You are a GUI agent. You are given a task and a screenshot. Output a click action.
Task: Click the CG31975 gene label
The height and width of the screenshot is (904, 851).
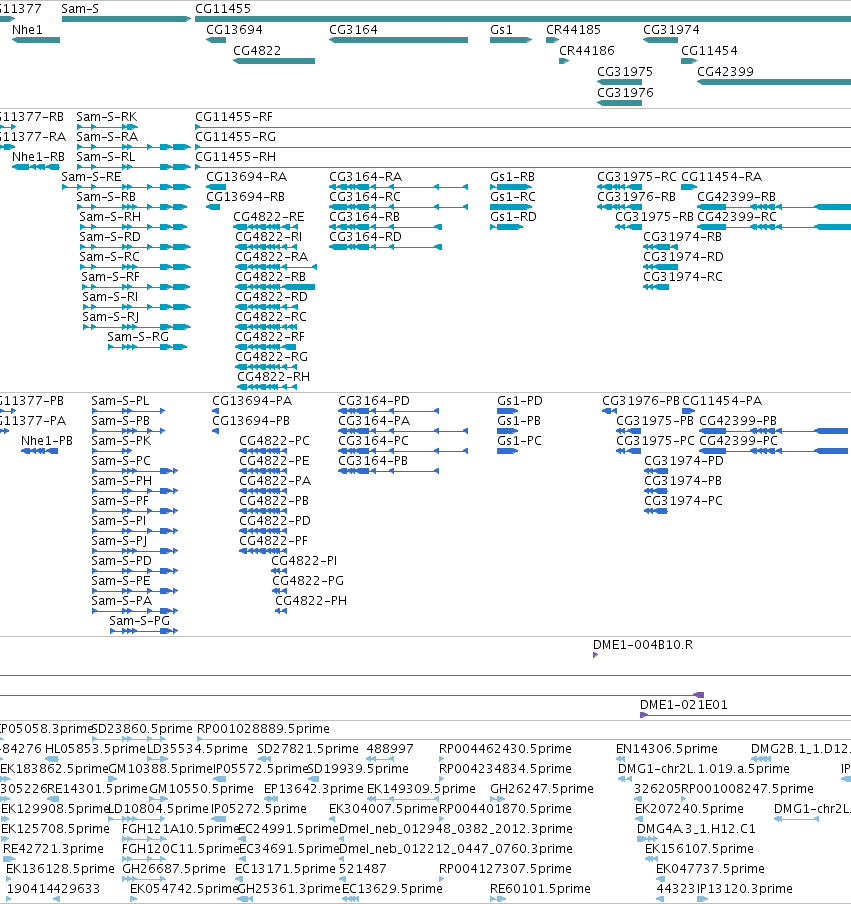[x=624, y=72]
